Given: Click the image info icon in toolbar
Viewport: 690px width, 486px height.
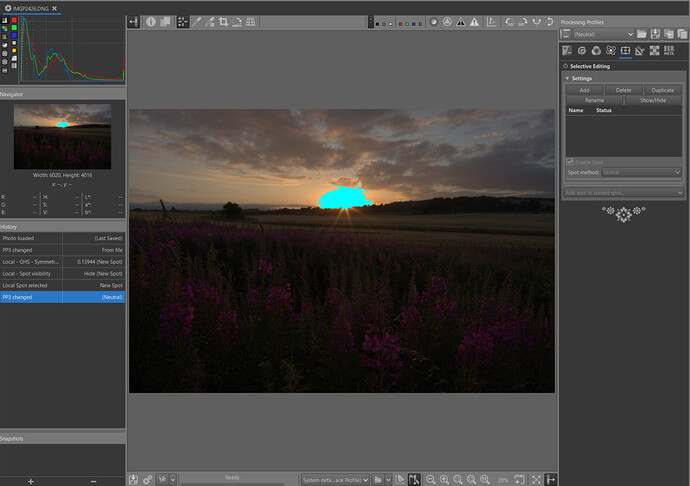Looking at the screenshot, I should point(151,21).
